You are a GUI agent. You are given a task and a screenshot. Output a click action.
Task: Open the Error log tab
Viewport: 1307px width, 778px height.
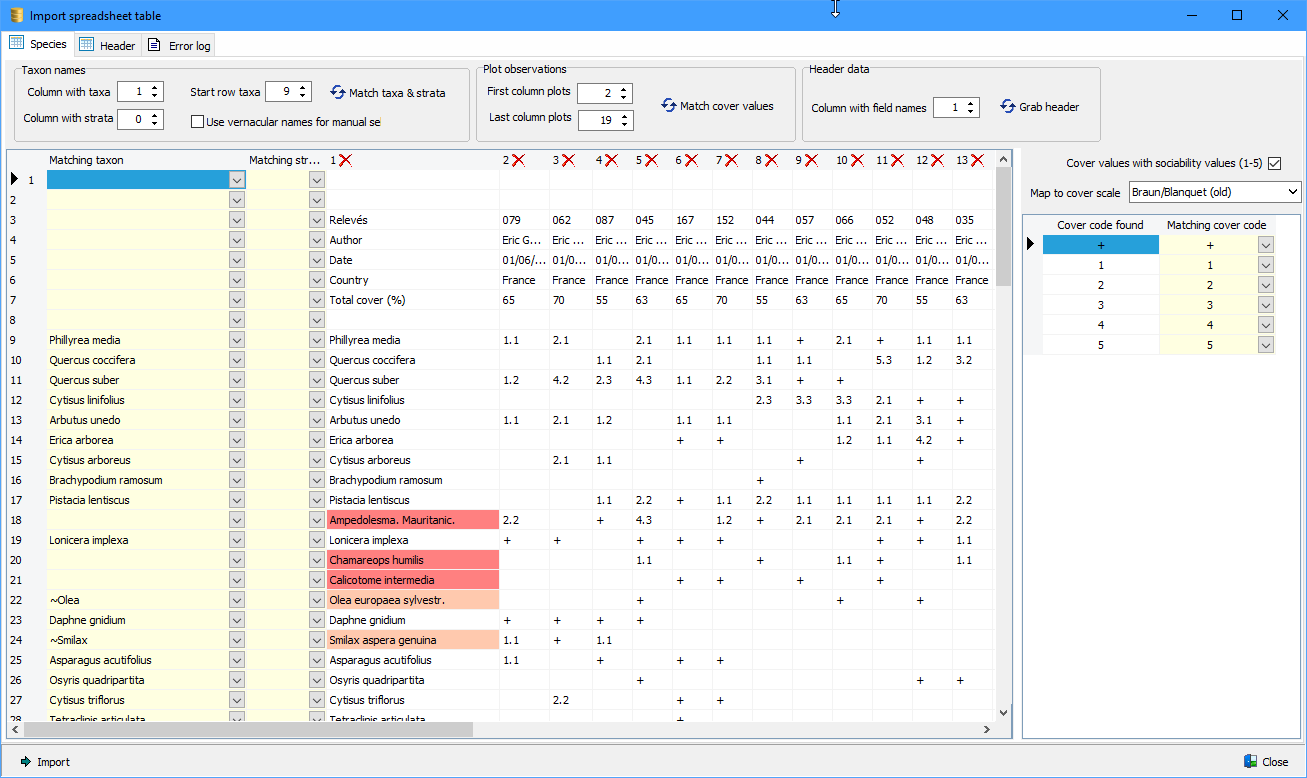click(x=178, y=45)
